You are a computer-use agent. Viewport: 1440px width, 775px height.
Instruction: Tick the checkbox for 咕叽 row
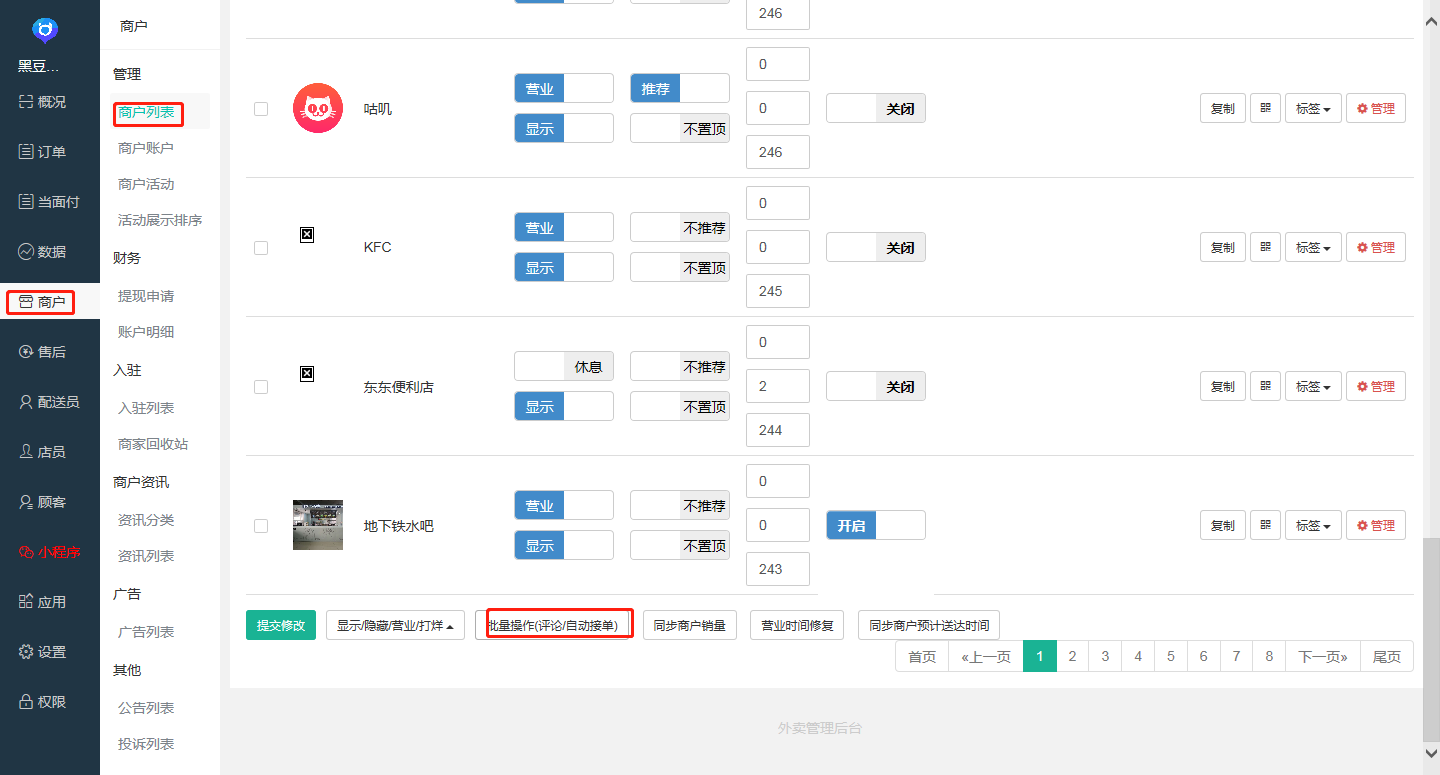261,109
